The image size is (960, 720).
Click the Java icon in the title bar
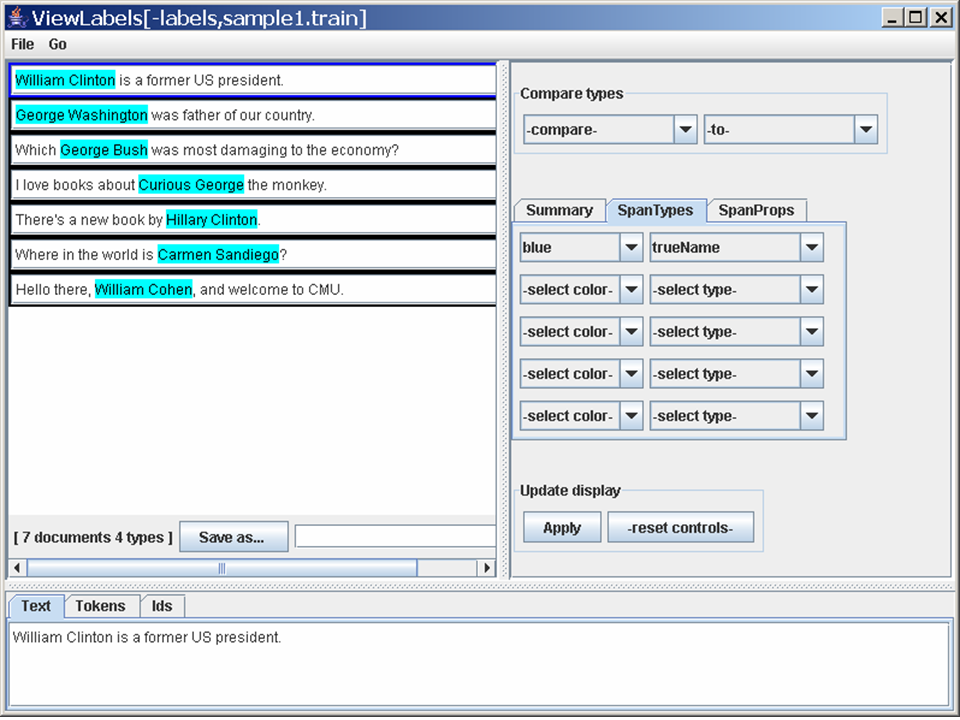coord(17,18)
